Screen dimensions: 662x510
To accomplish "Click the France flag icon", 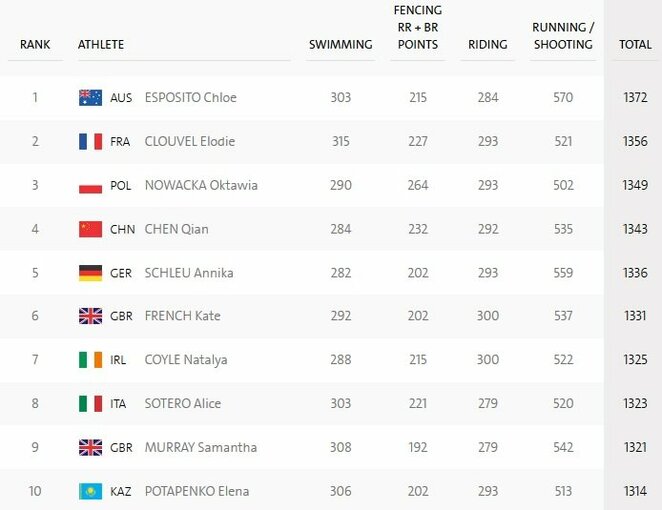I will point(90,141).
